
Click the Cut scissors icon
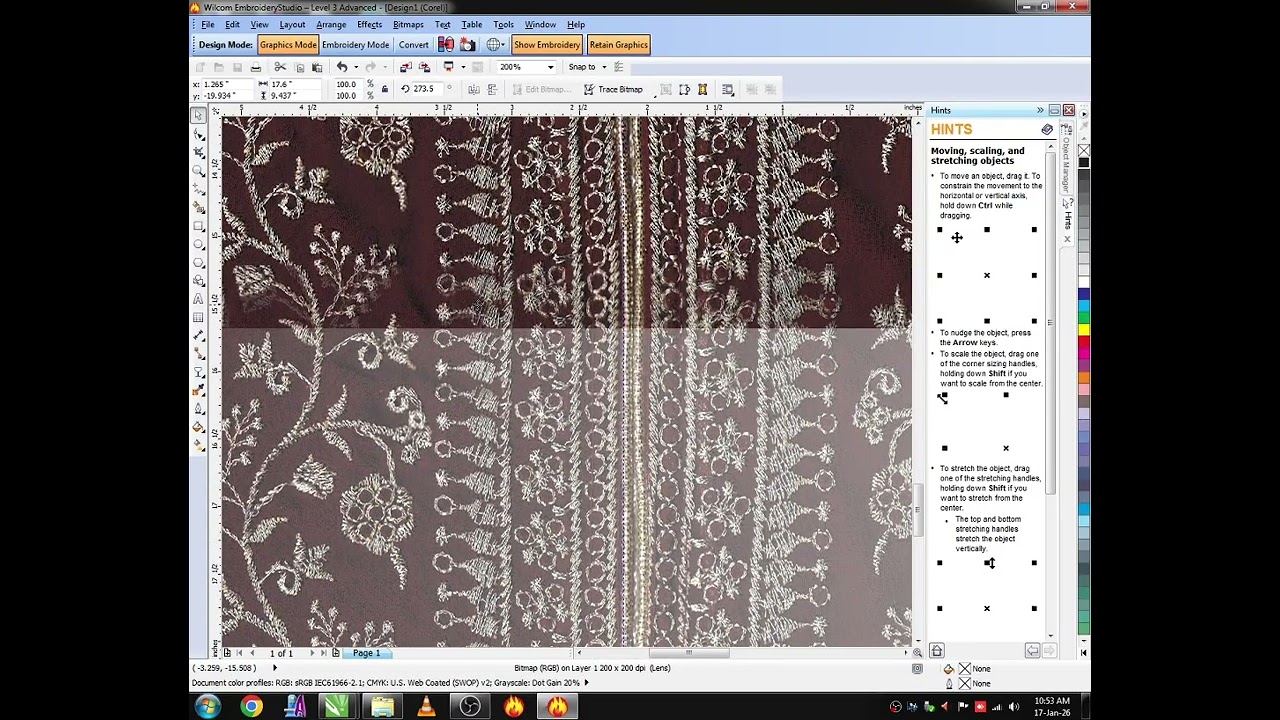(x=280, y=67)
